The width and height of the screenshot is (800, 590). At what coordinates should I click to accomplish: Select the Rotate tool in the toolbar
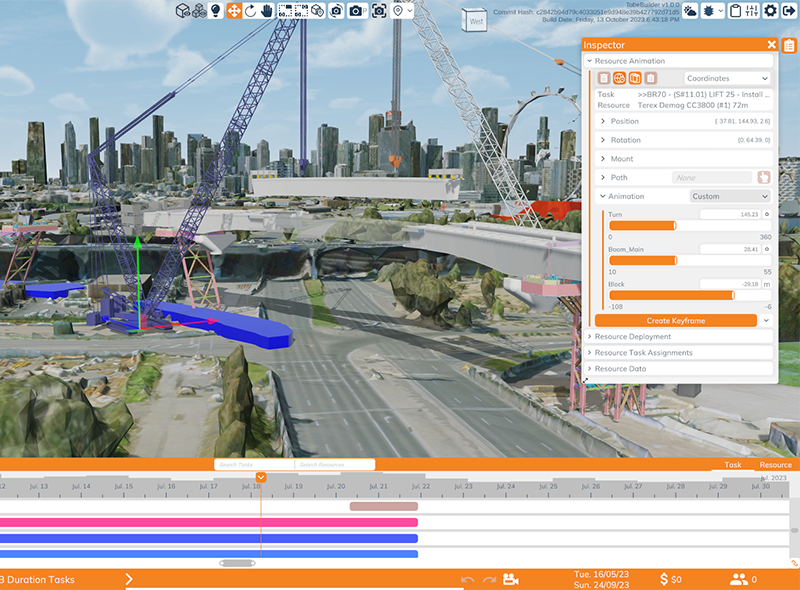(250, 10)
